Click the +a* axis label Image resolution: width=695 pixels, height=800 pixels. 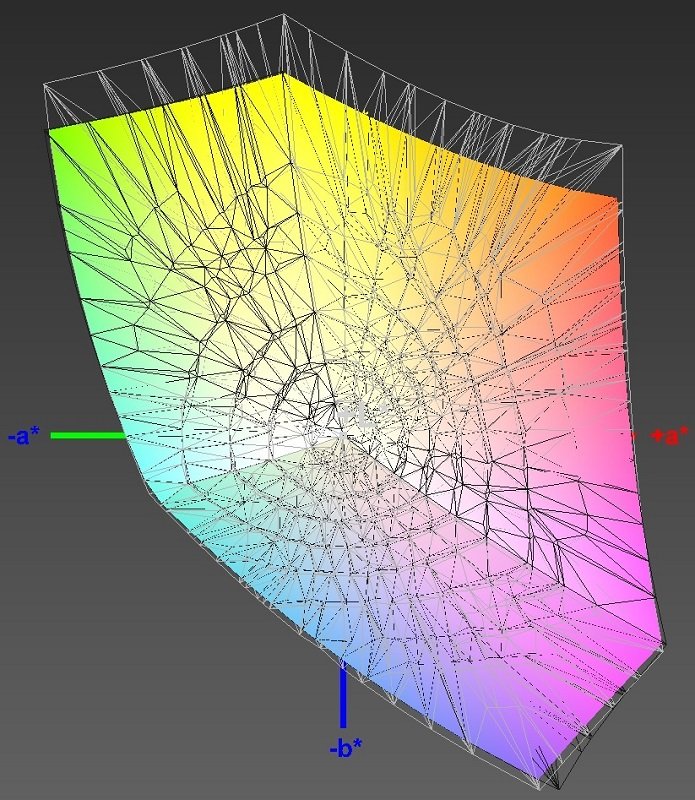[x=669, y=436]
